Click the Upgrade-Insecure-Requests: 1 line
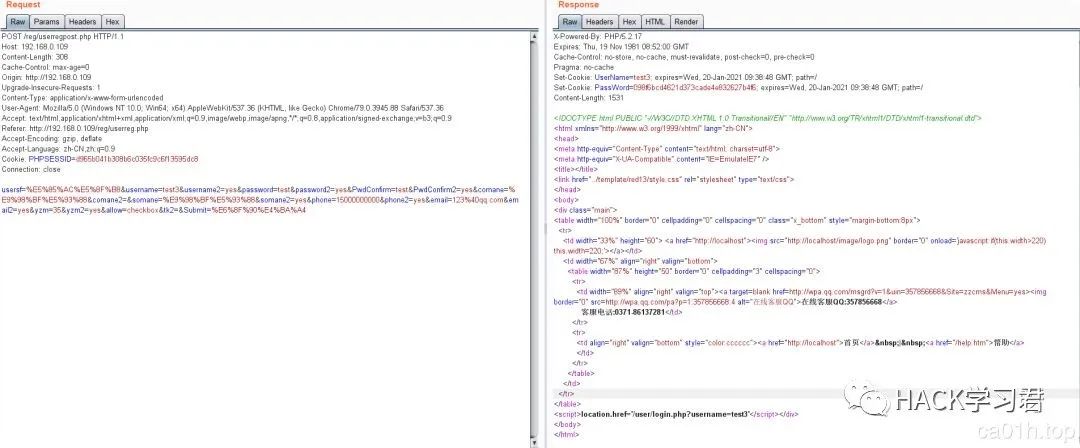This screenshot has height=448, width=1080. [51, 88]
